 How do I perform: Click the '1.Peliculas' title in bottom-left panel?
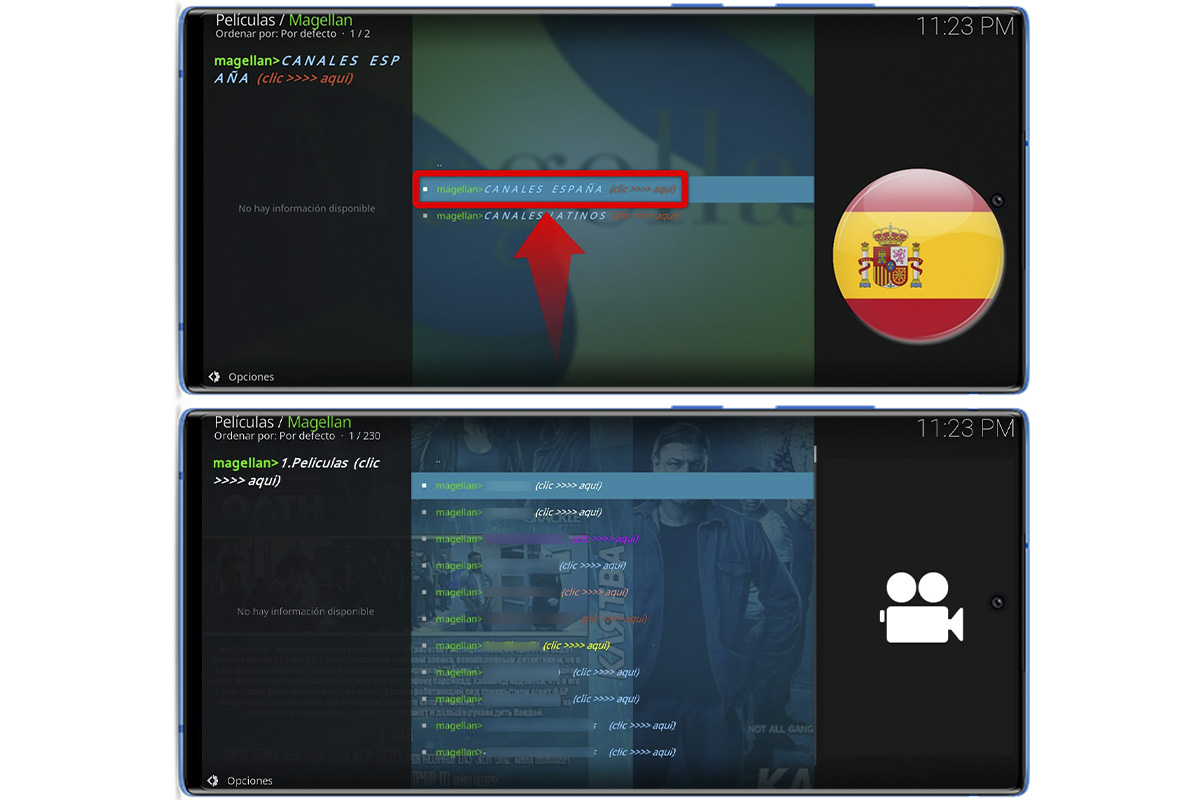(297, 471)
